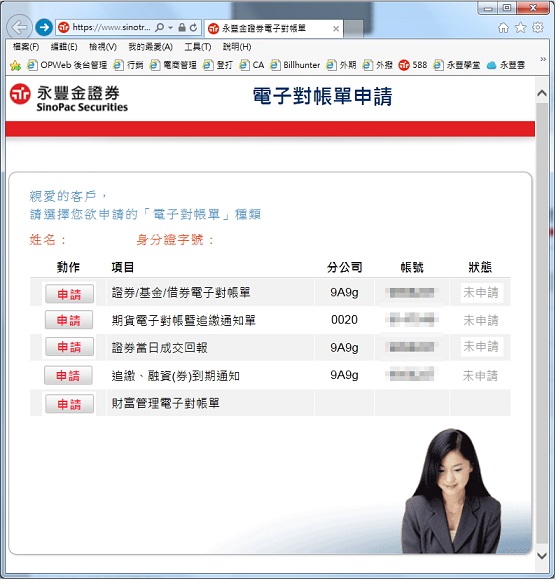This screenshot has height=580, width=556.
Task: Apply for 證券/基金/借券電子對帳單
Action: [69, 294]
